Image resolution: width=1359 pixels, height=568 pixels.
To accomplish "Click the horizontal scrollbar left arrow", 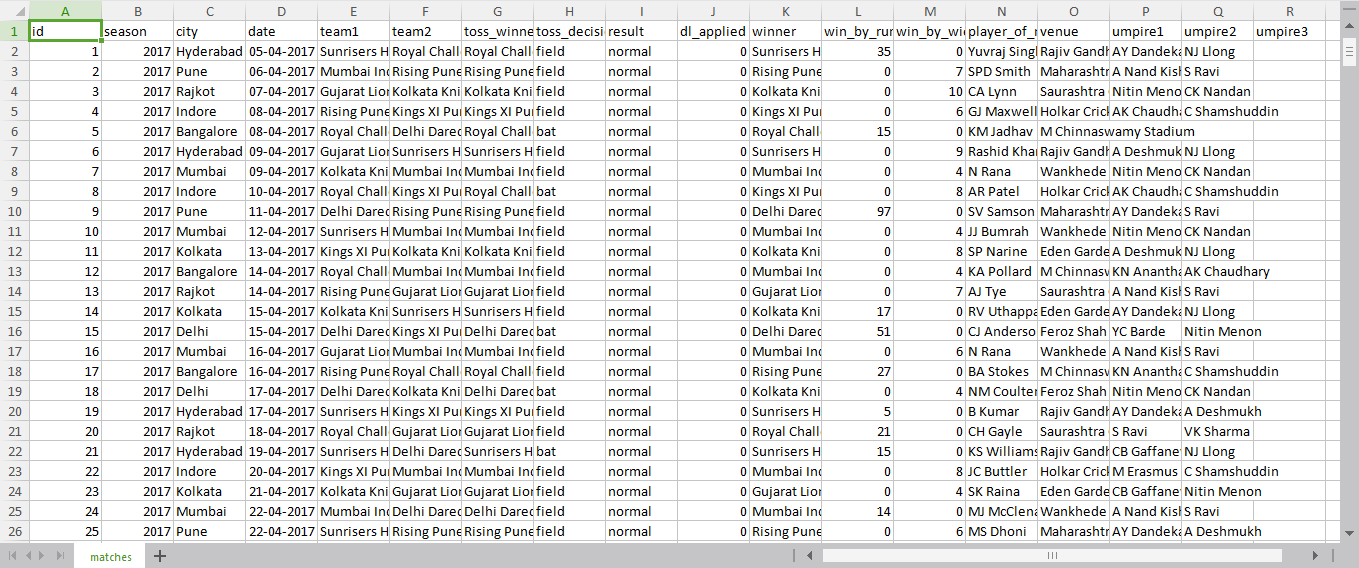I will (810, 556).
